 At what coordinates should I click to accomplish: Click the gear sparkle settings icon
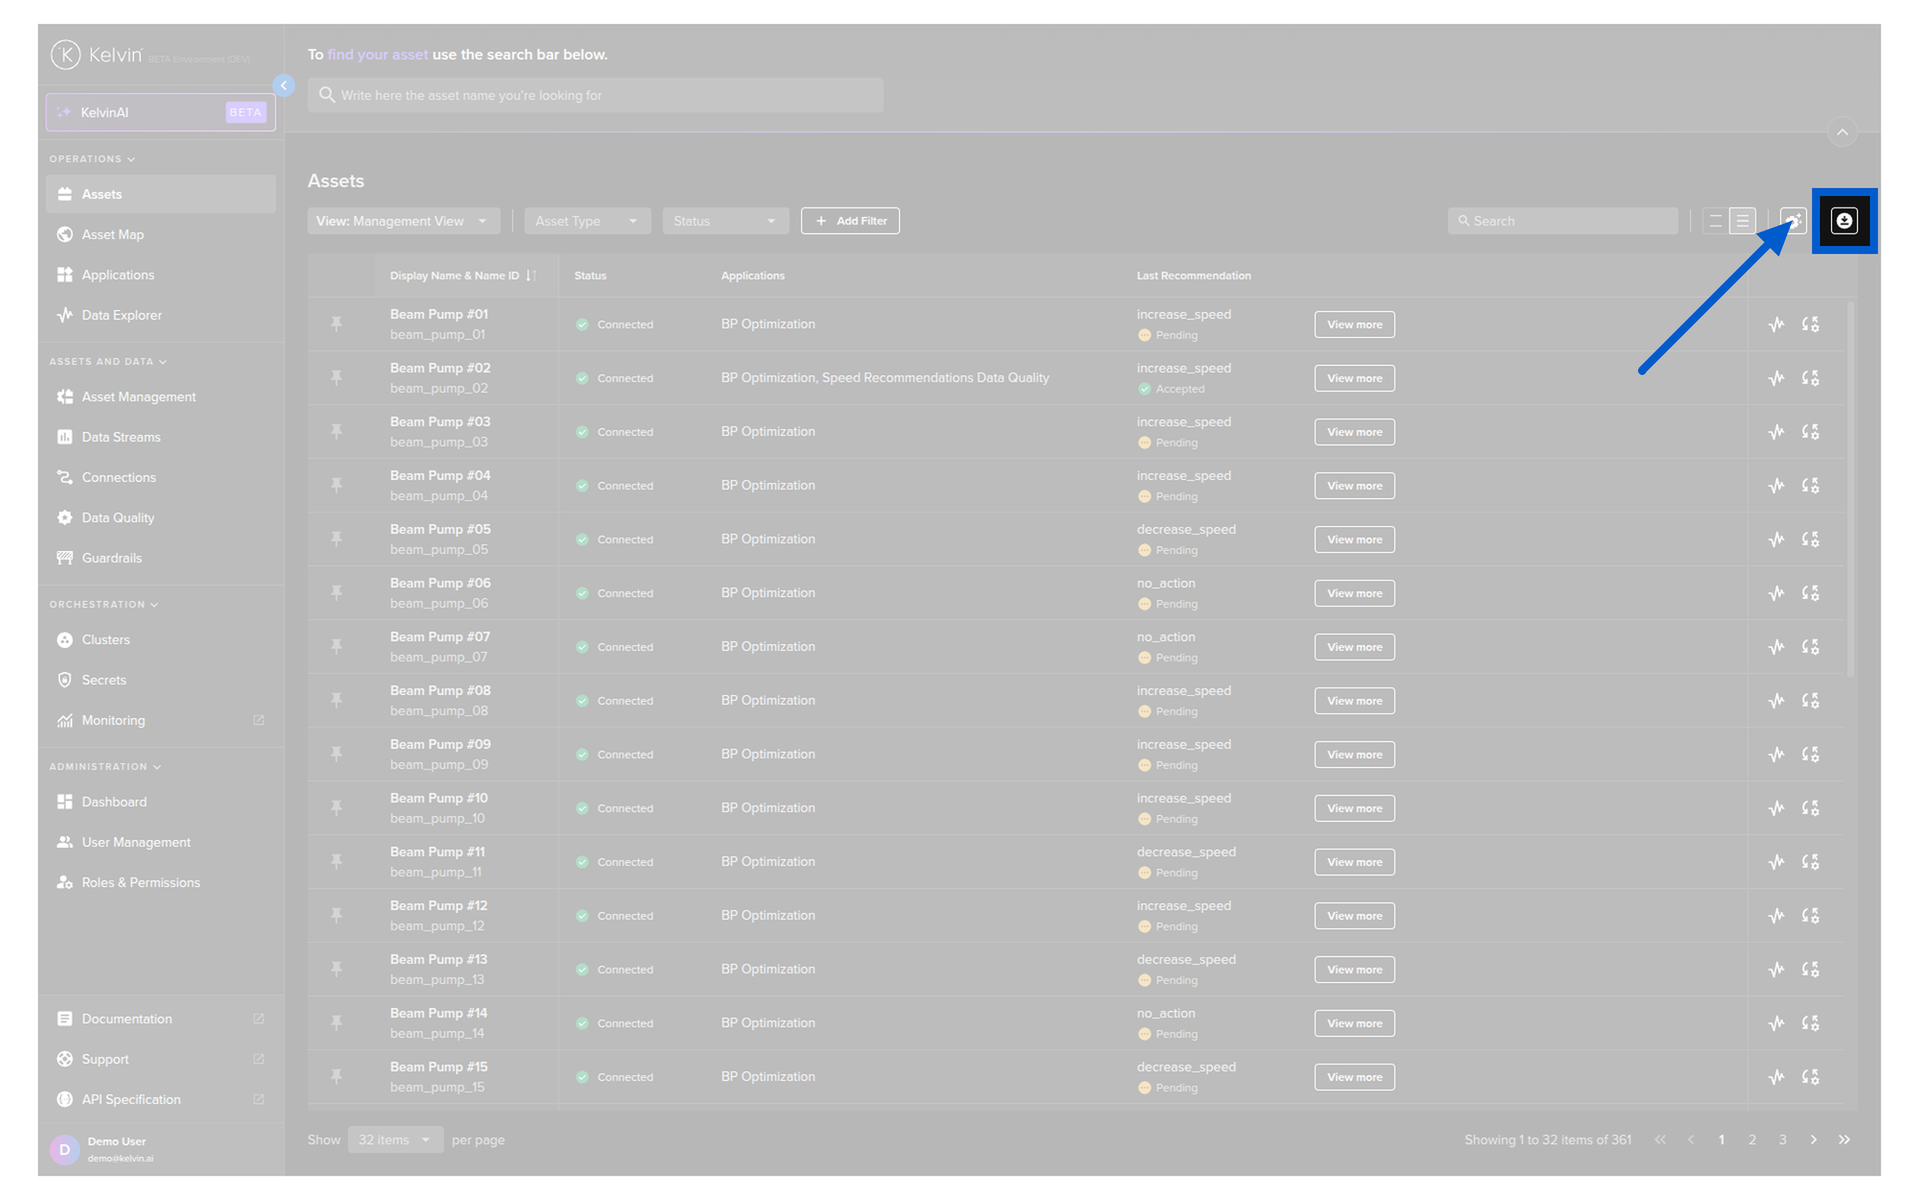(x=1793, y=221)
